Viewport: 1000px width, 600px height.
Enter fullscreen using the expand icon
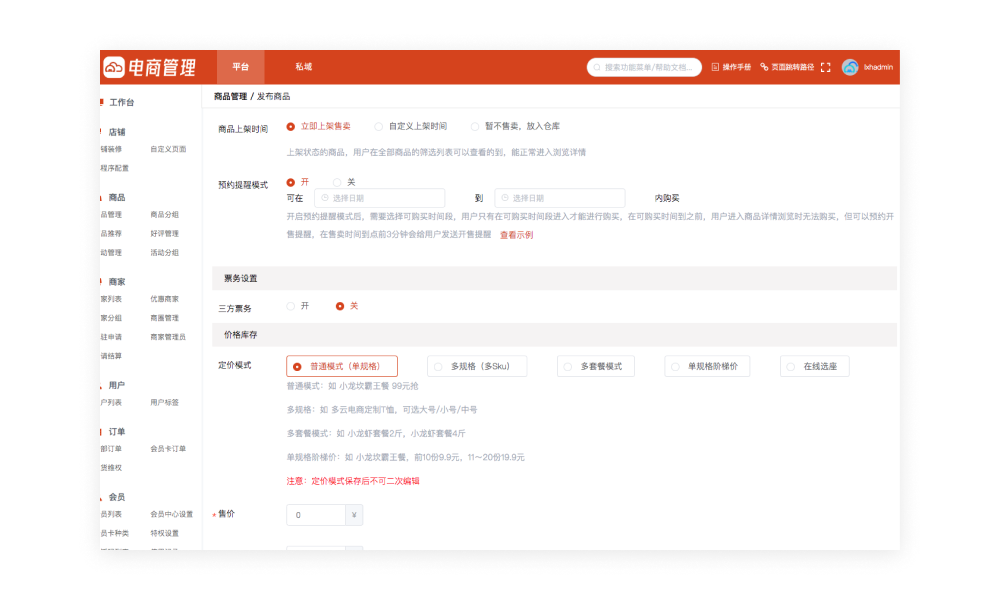(x=825, y=66)
